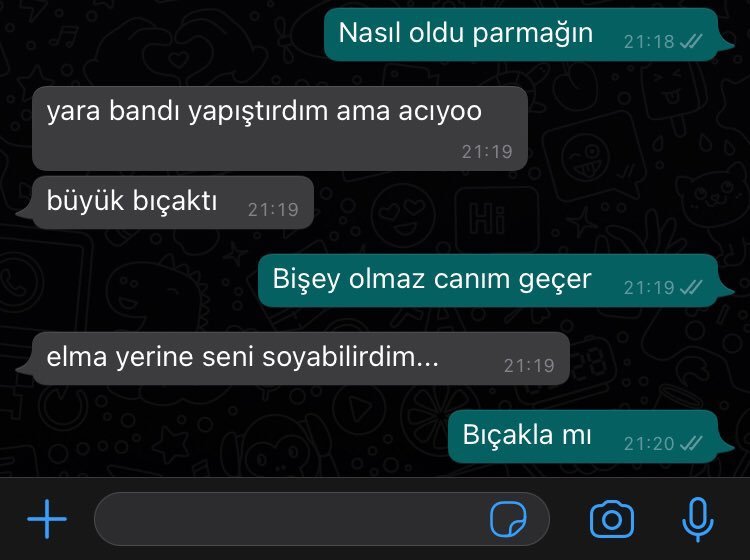
Task: Tap the 21:19 timestamp beside 'büyük bıçaktı'
Action: click(273, 210)
